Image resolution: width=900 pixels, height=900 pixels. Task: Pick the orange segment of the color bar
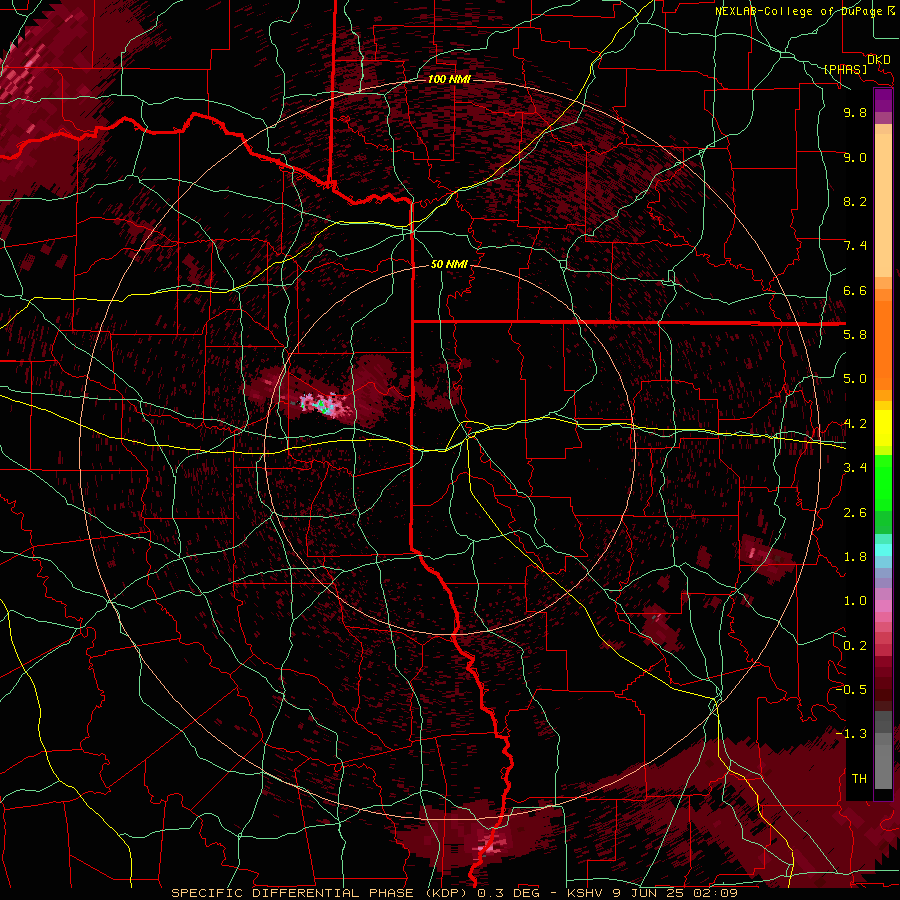coord(883,344)
